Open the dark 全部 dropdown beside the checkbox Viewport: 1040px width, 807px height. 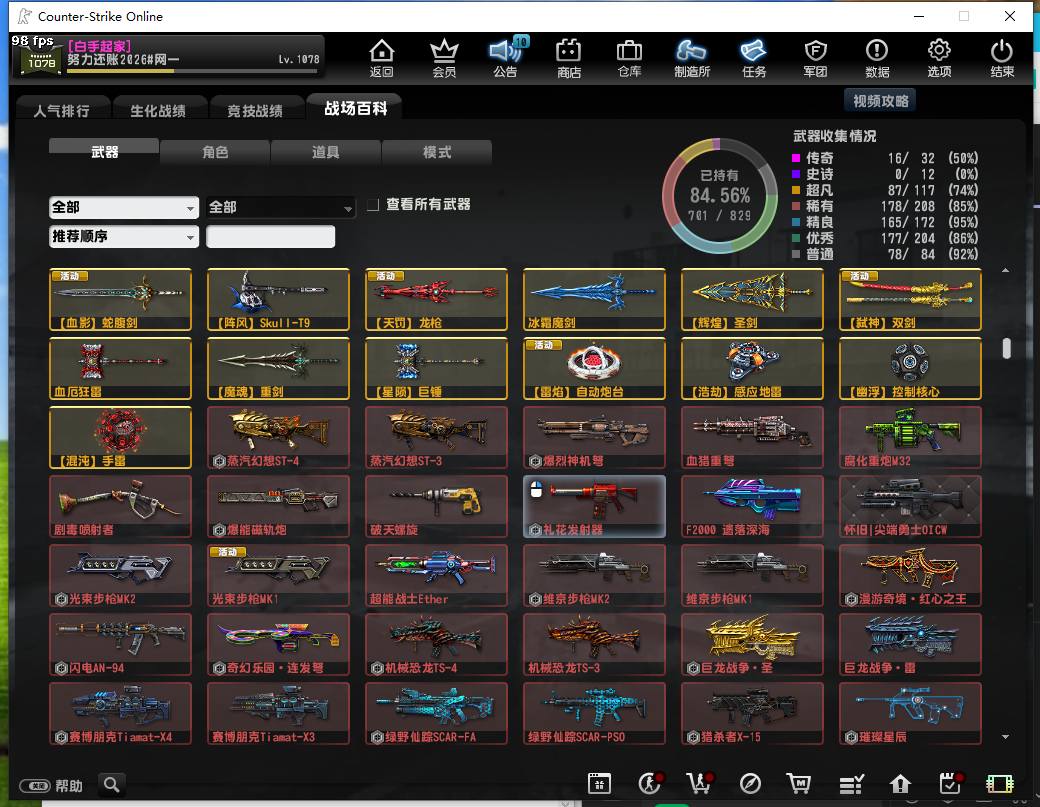coord(281,208)
